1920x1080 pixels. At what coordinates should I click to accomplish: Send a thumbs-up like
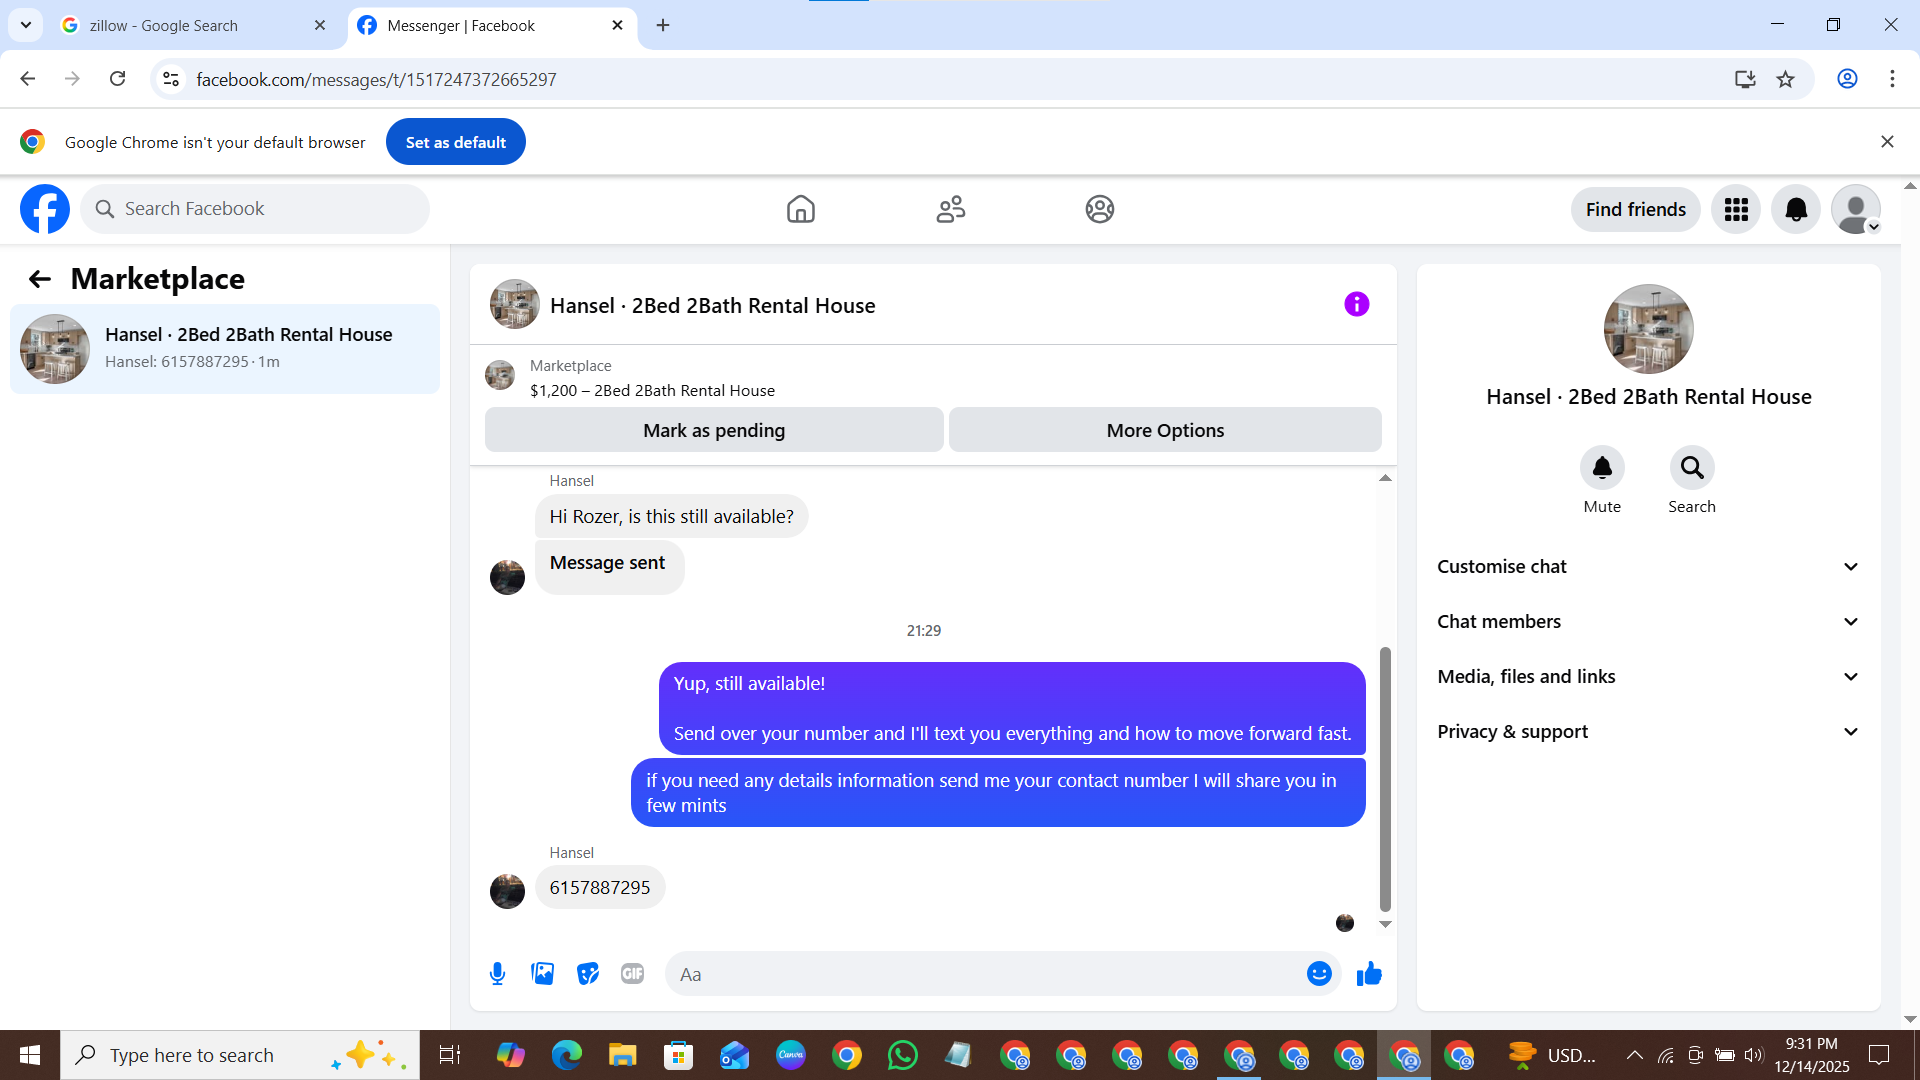click(x=1369, y=974)
